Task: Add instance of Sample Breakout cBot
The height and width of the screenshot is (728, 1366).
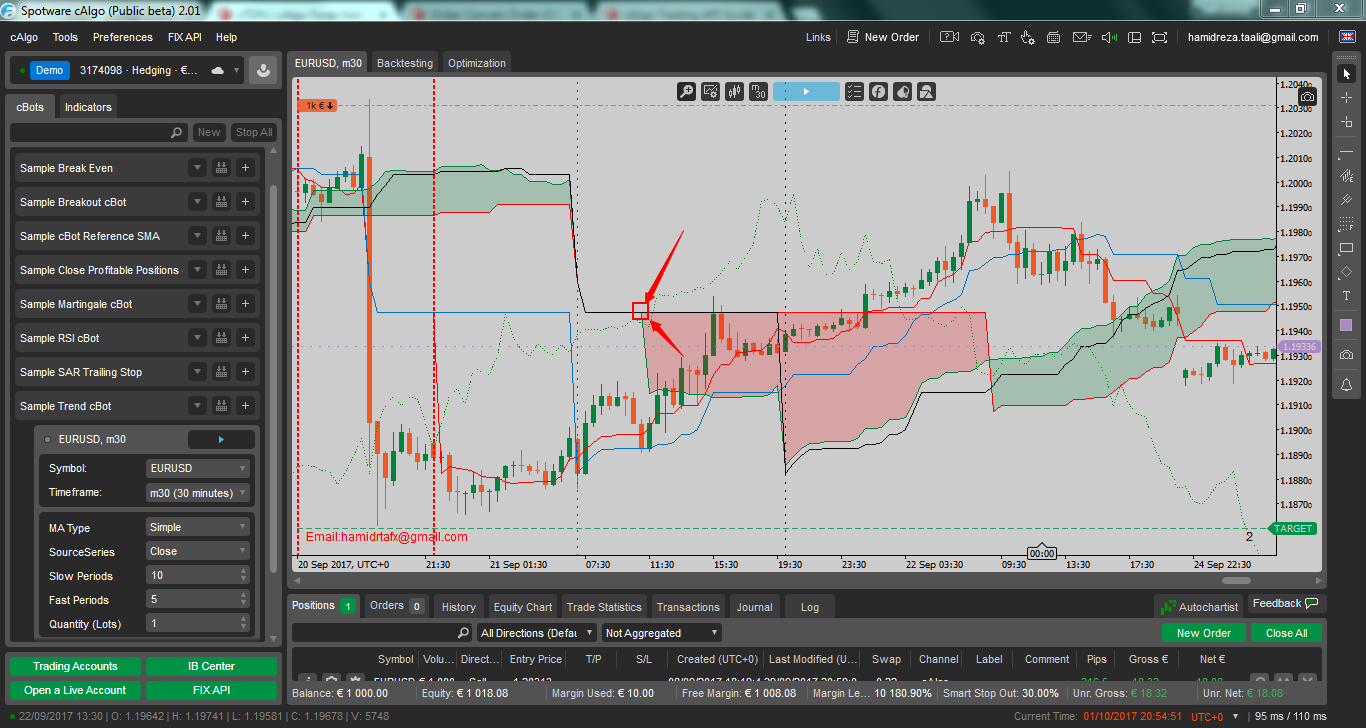Action: [x=245, y=202]
